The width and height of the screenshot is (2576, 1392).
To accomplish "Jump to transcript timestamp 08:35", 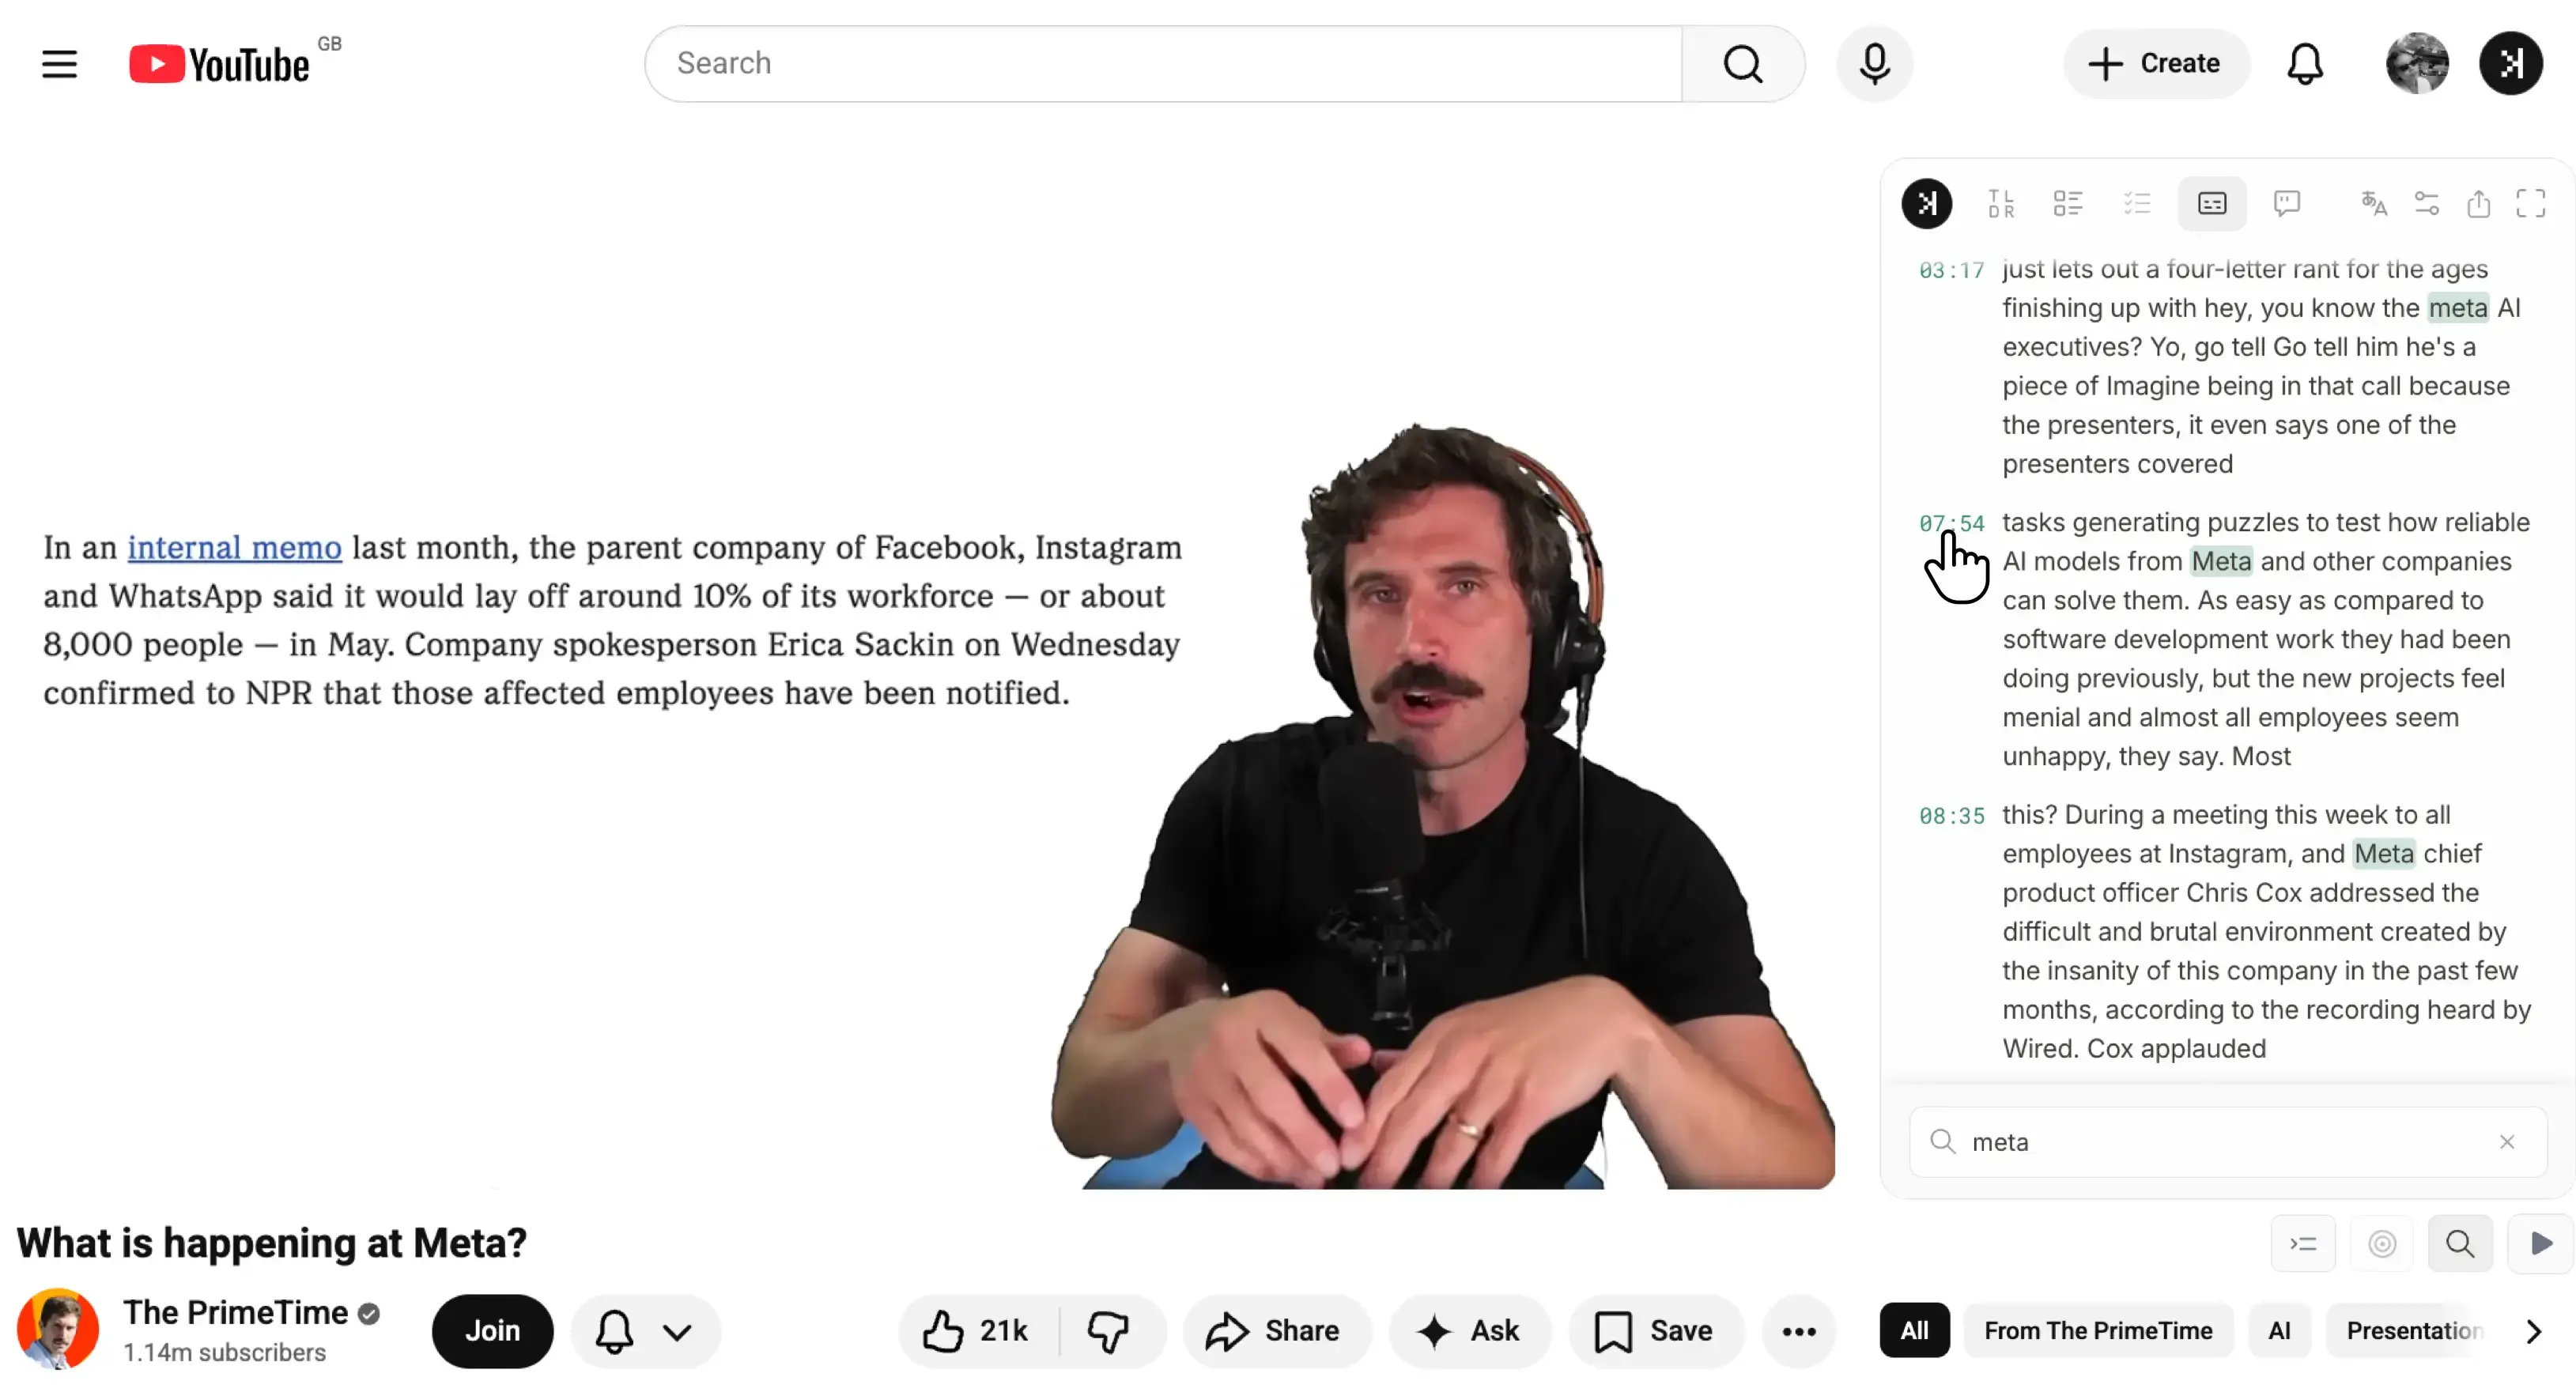I will [x=1951, y=816].
